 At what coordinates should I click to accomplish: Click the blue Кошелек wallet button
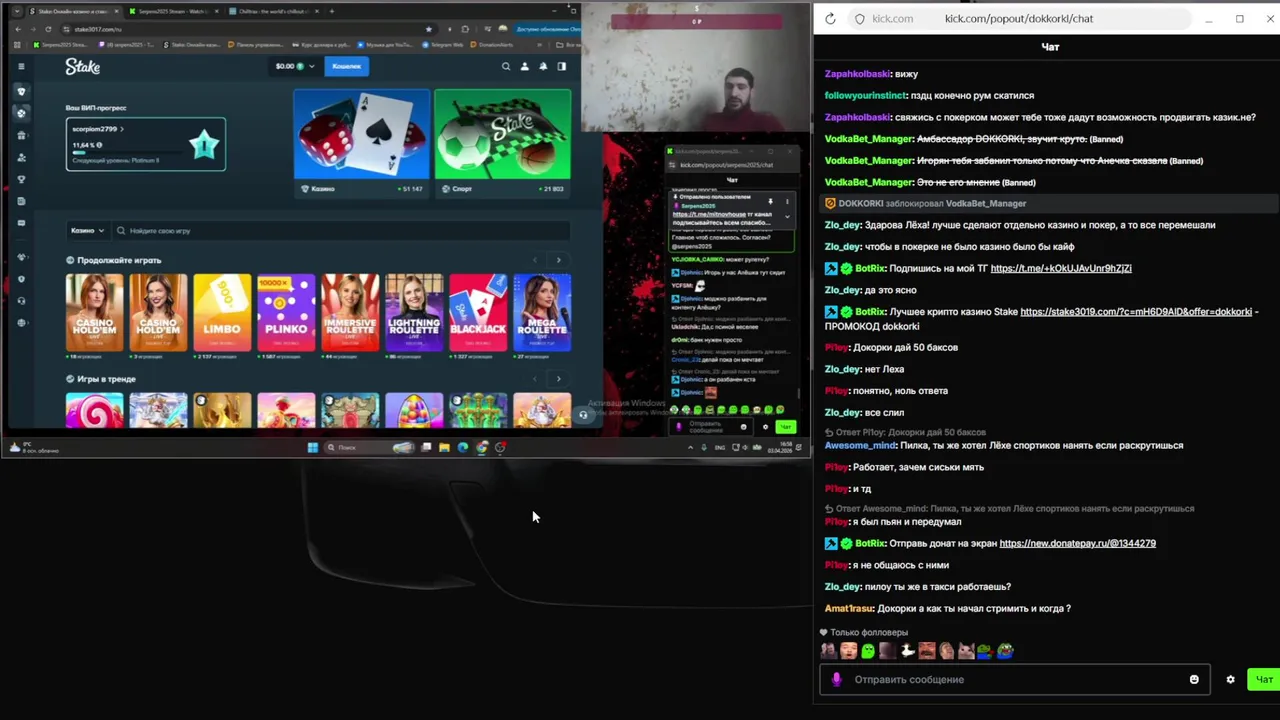pyautogui.click(x=346, y=66)
